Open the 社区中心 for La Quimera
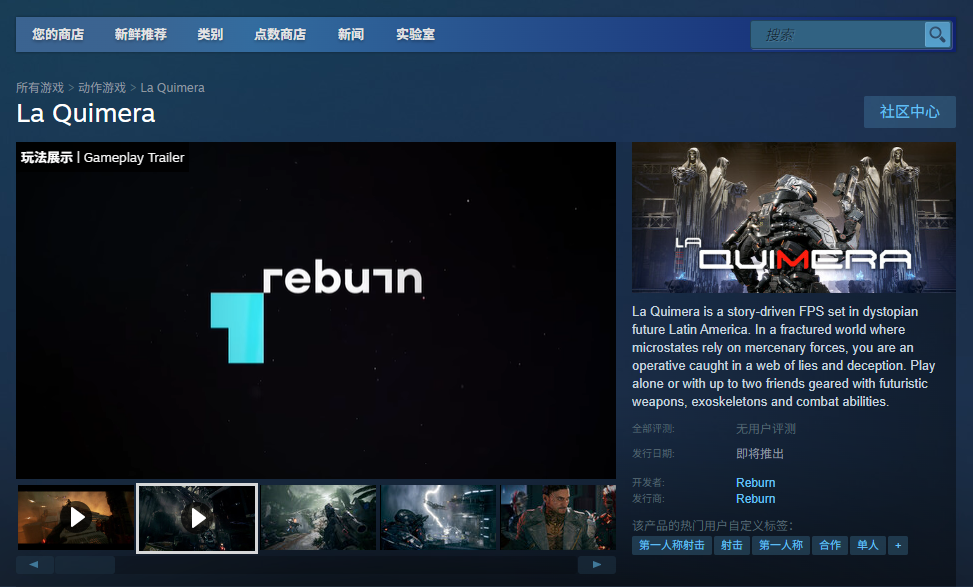Screen dimensions: 973x587 909,112
